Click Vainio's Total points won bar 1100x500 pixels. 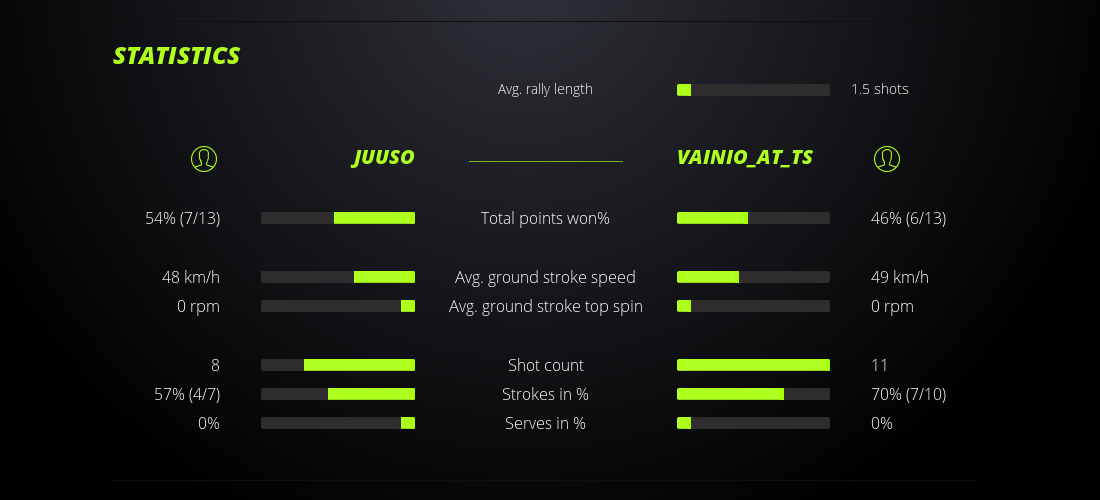click(x=753, y=218)
